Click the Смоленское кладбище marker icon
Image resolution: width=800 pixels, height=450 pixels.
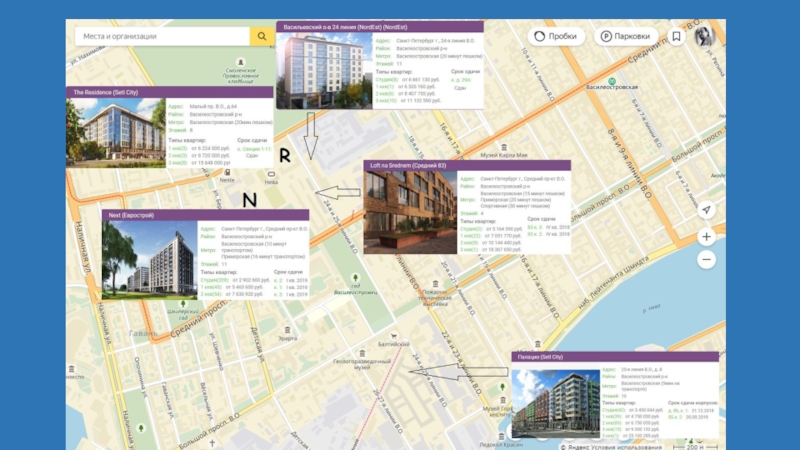click(241, 62)
